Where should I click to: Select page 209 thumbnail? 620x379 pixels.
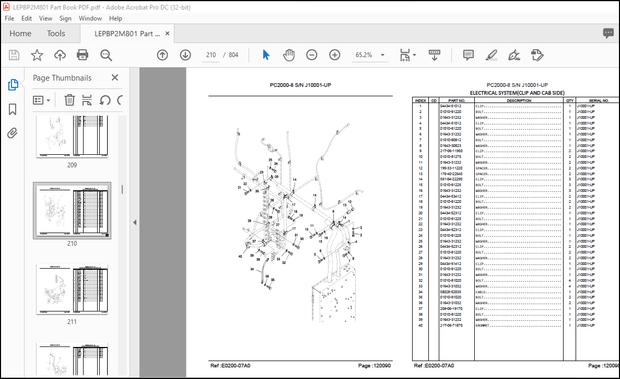pos(72,136)
